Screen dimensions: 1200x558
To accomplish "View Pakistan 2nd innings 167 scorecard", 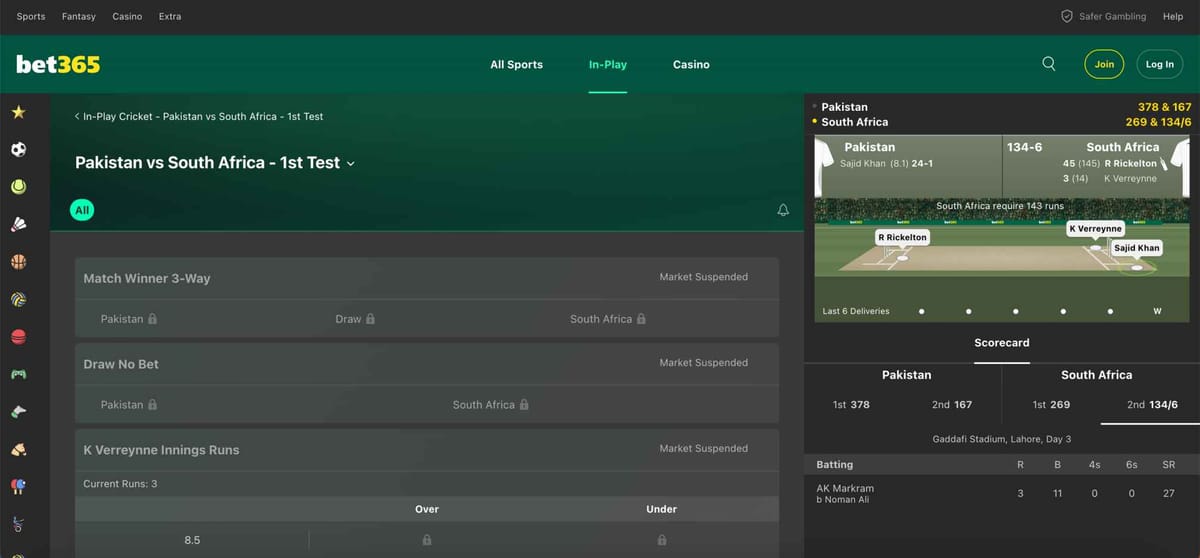I will [x=952, y=405].
